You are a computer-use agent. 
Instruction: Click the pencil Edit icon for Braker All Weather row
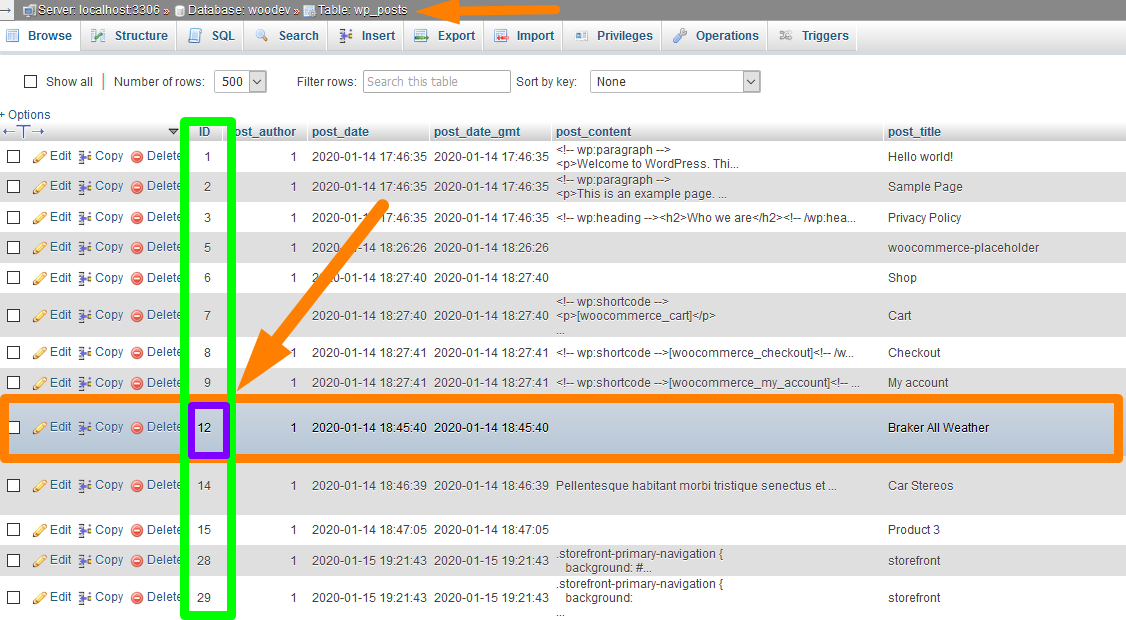pyautogui.click(x=40, y=428)
